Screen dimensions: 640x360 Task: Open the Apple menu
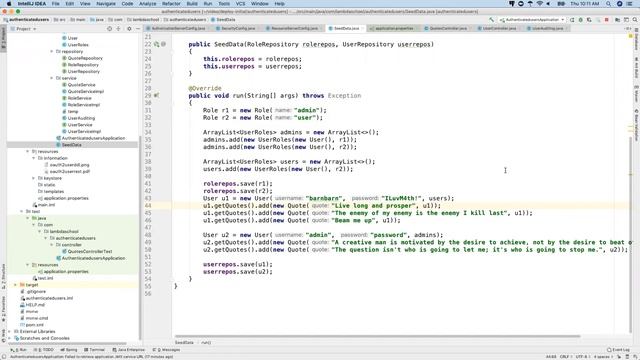pyautogui.click(x=9, y=4)
